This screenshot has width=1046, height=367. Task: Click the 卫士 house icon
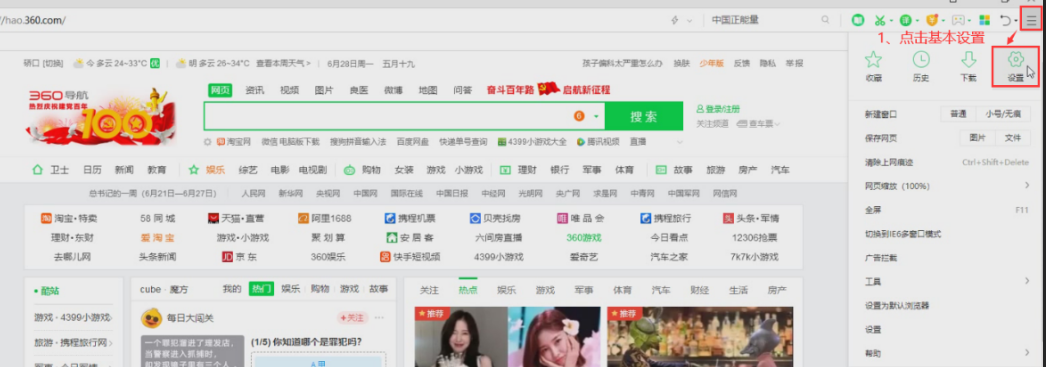click(37, 170)
